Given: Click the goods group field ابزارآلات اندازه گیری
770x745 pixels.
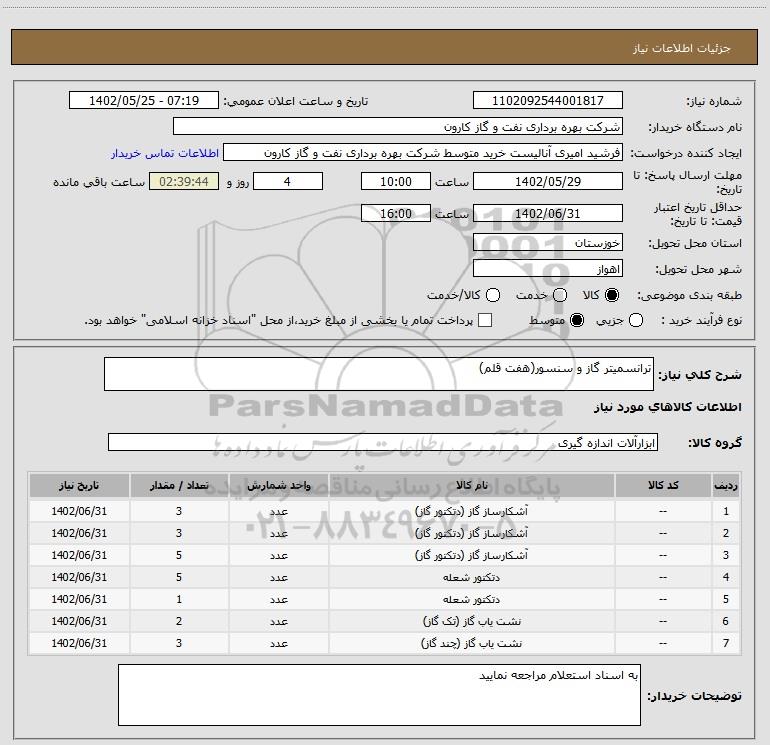Looking at the screenshot, I should [x=383, y=442].
